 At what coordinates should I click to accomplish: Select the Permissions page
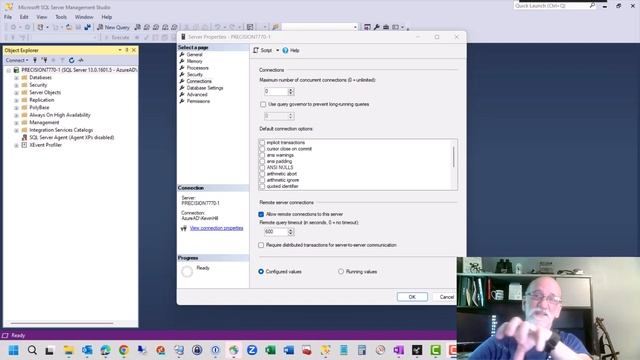pyautogui.click(x=198, y=101)
